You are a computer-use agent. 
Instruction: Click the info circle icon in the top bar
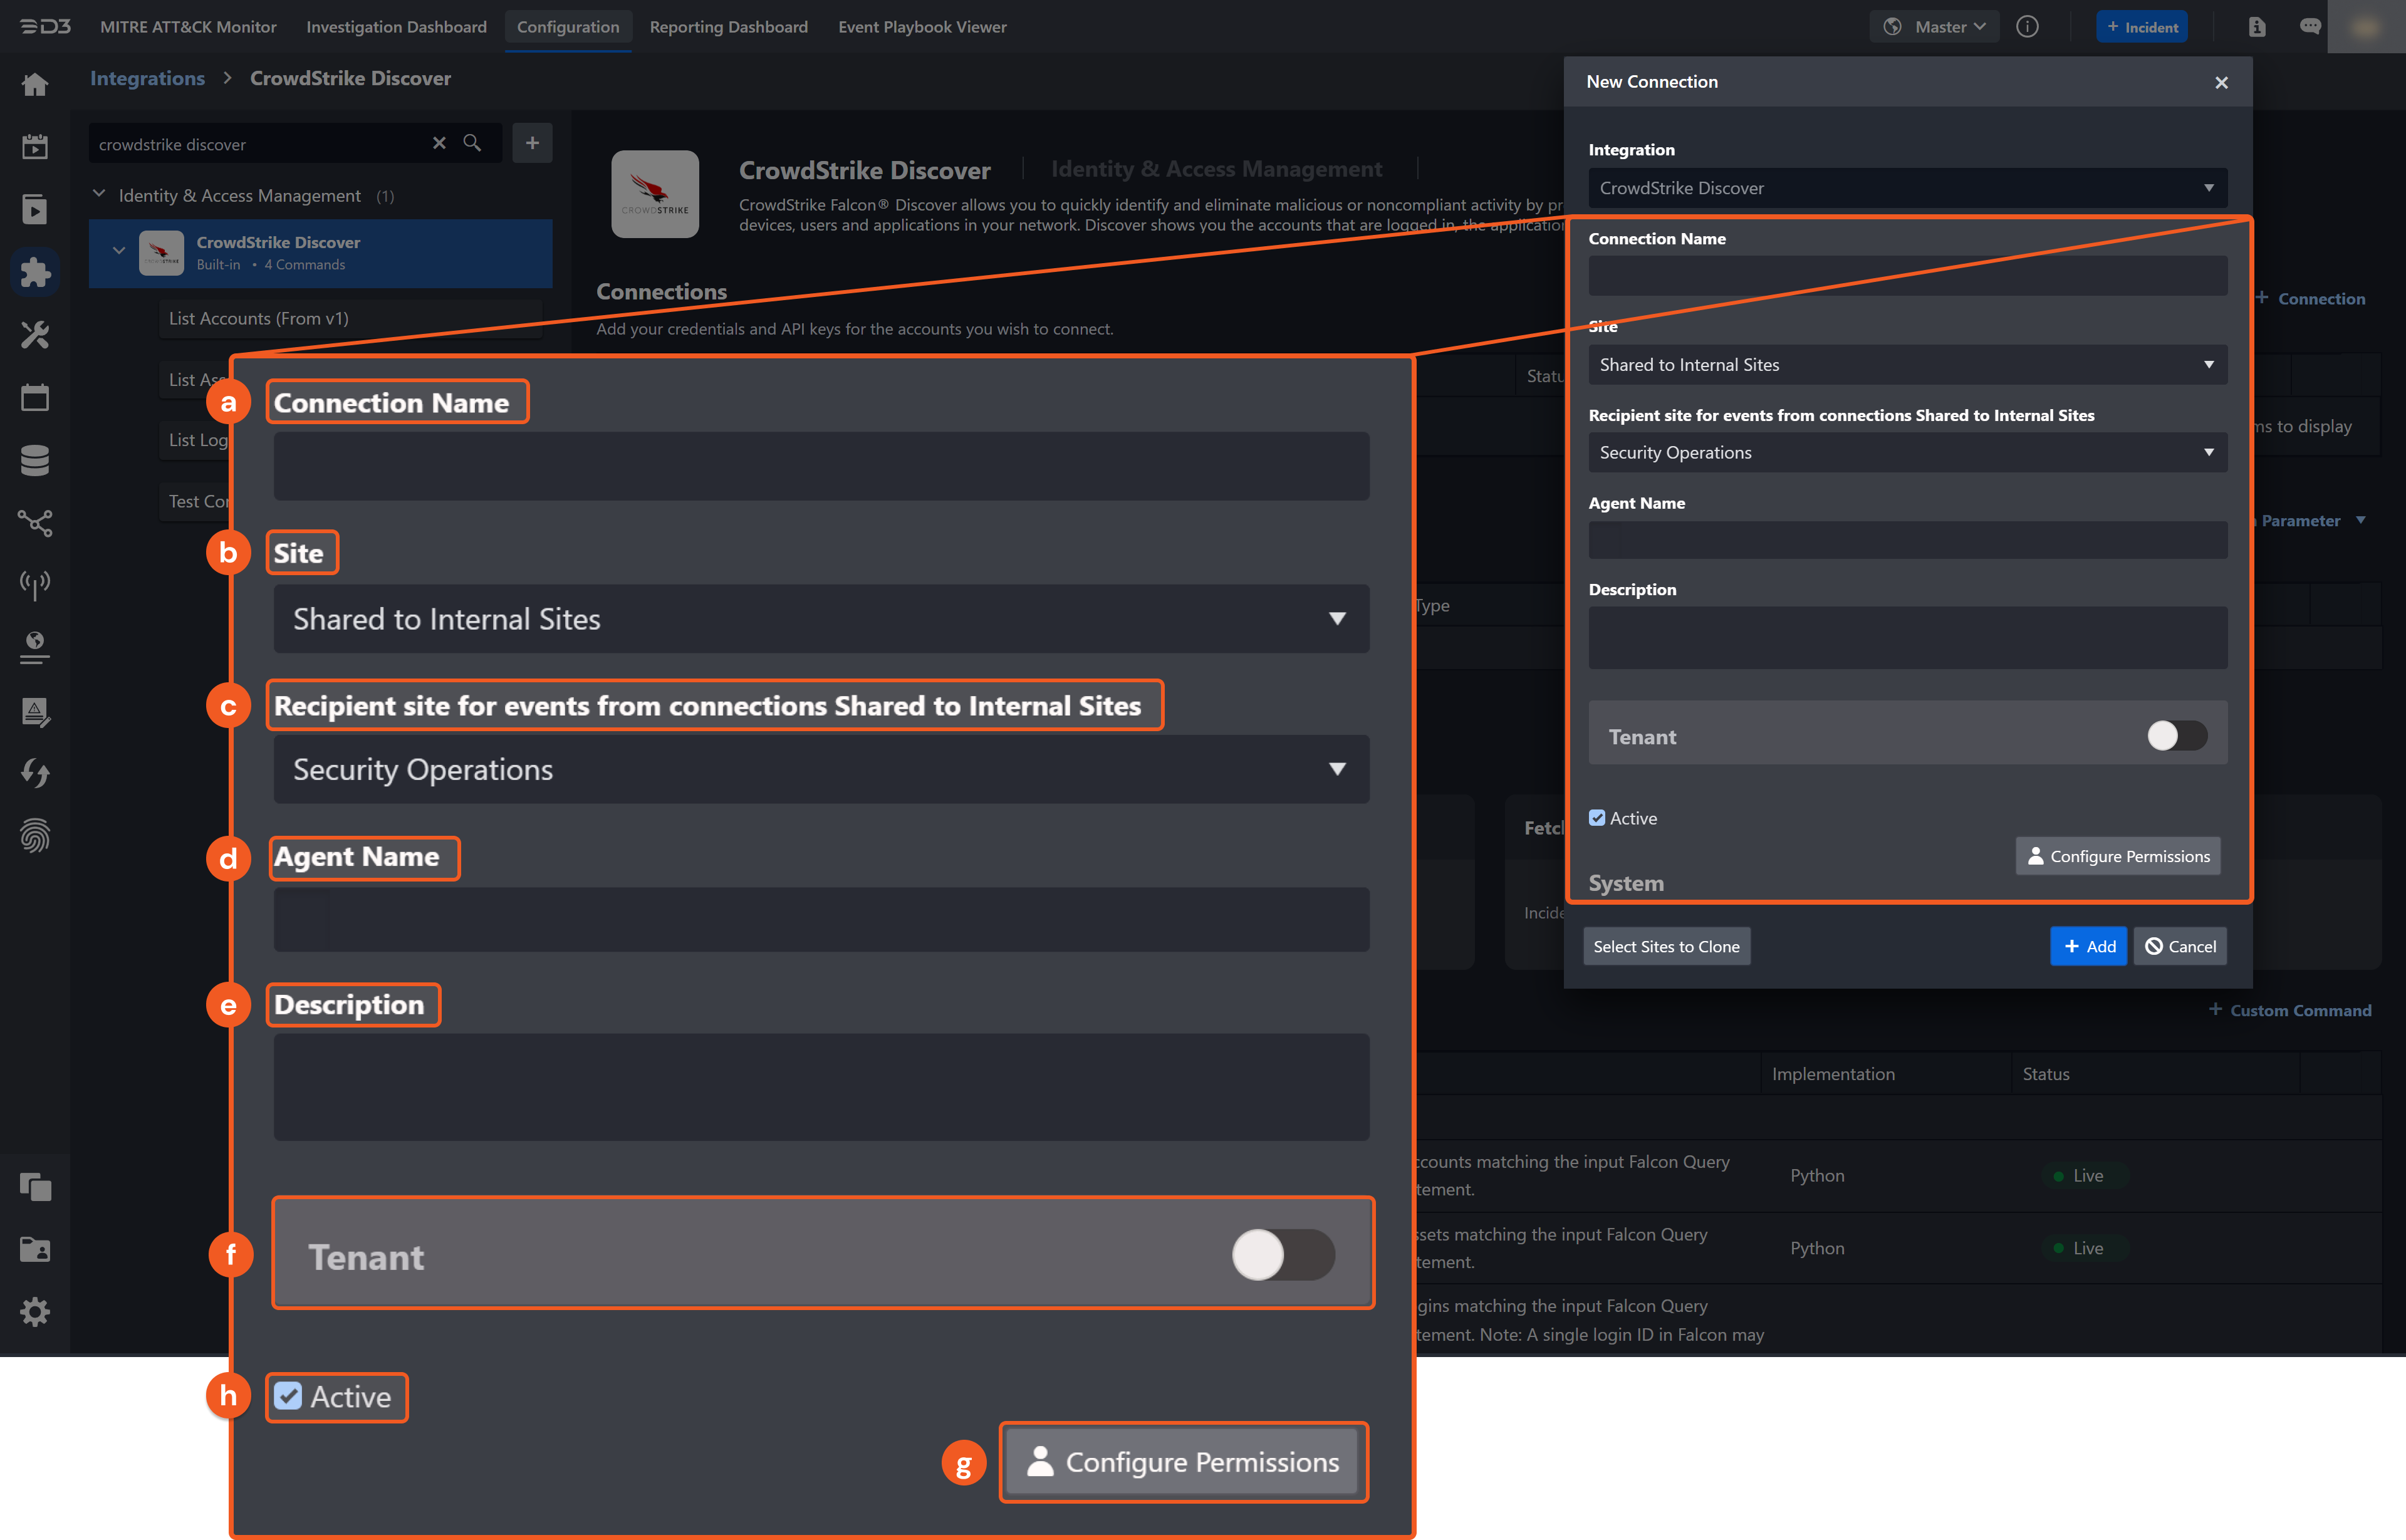[x=2027, y=27]
